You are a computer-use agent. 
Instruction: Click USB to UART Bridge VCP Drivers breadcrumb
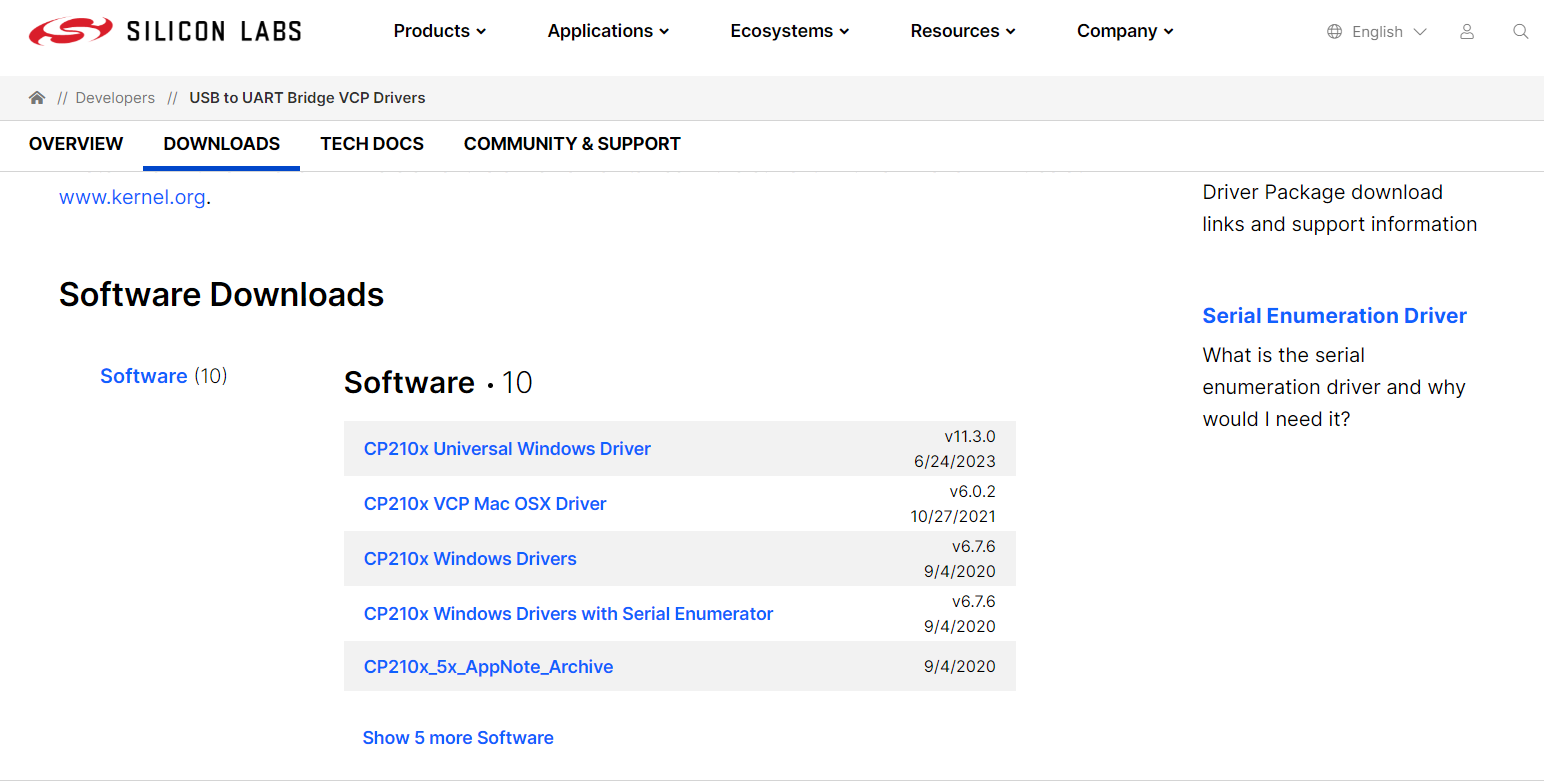pyautogui.click(x=307, y=98)
